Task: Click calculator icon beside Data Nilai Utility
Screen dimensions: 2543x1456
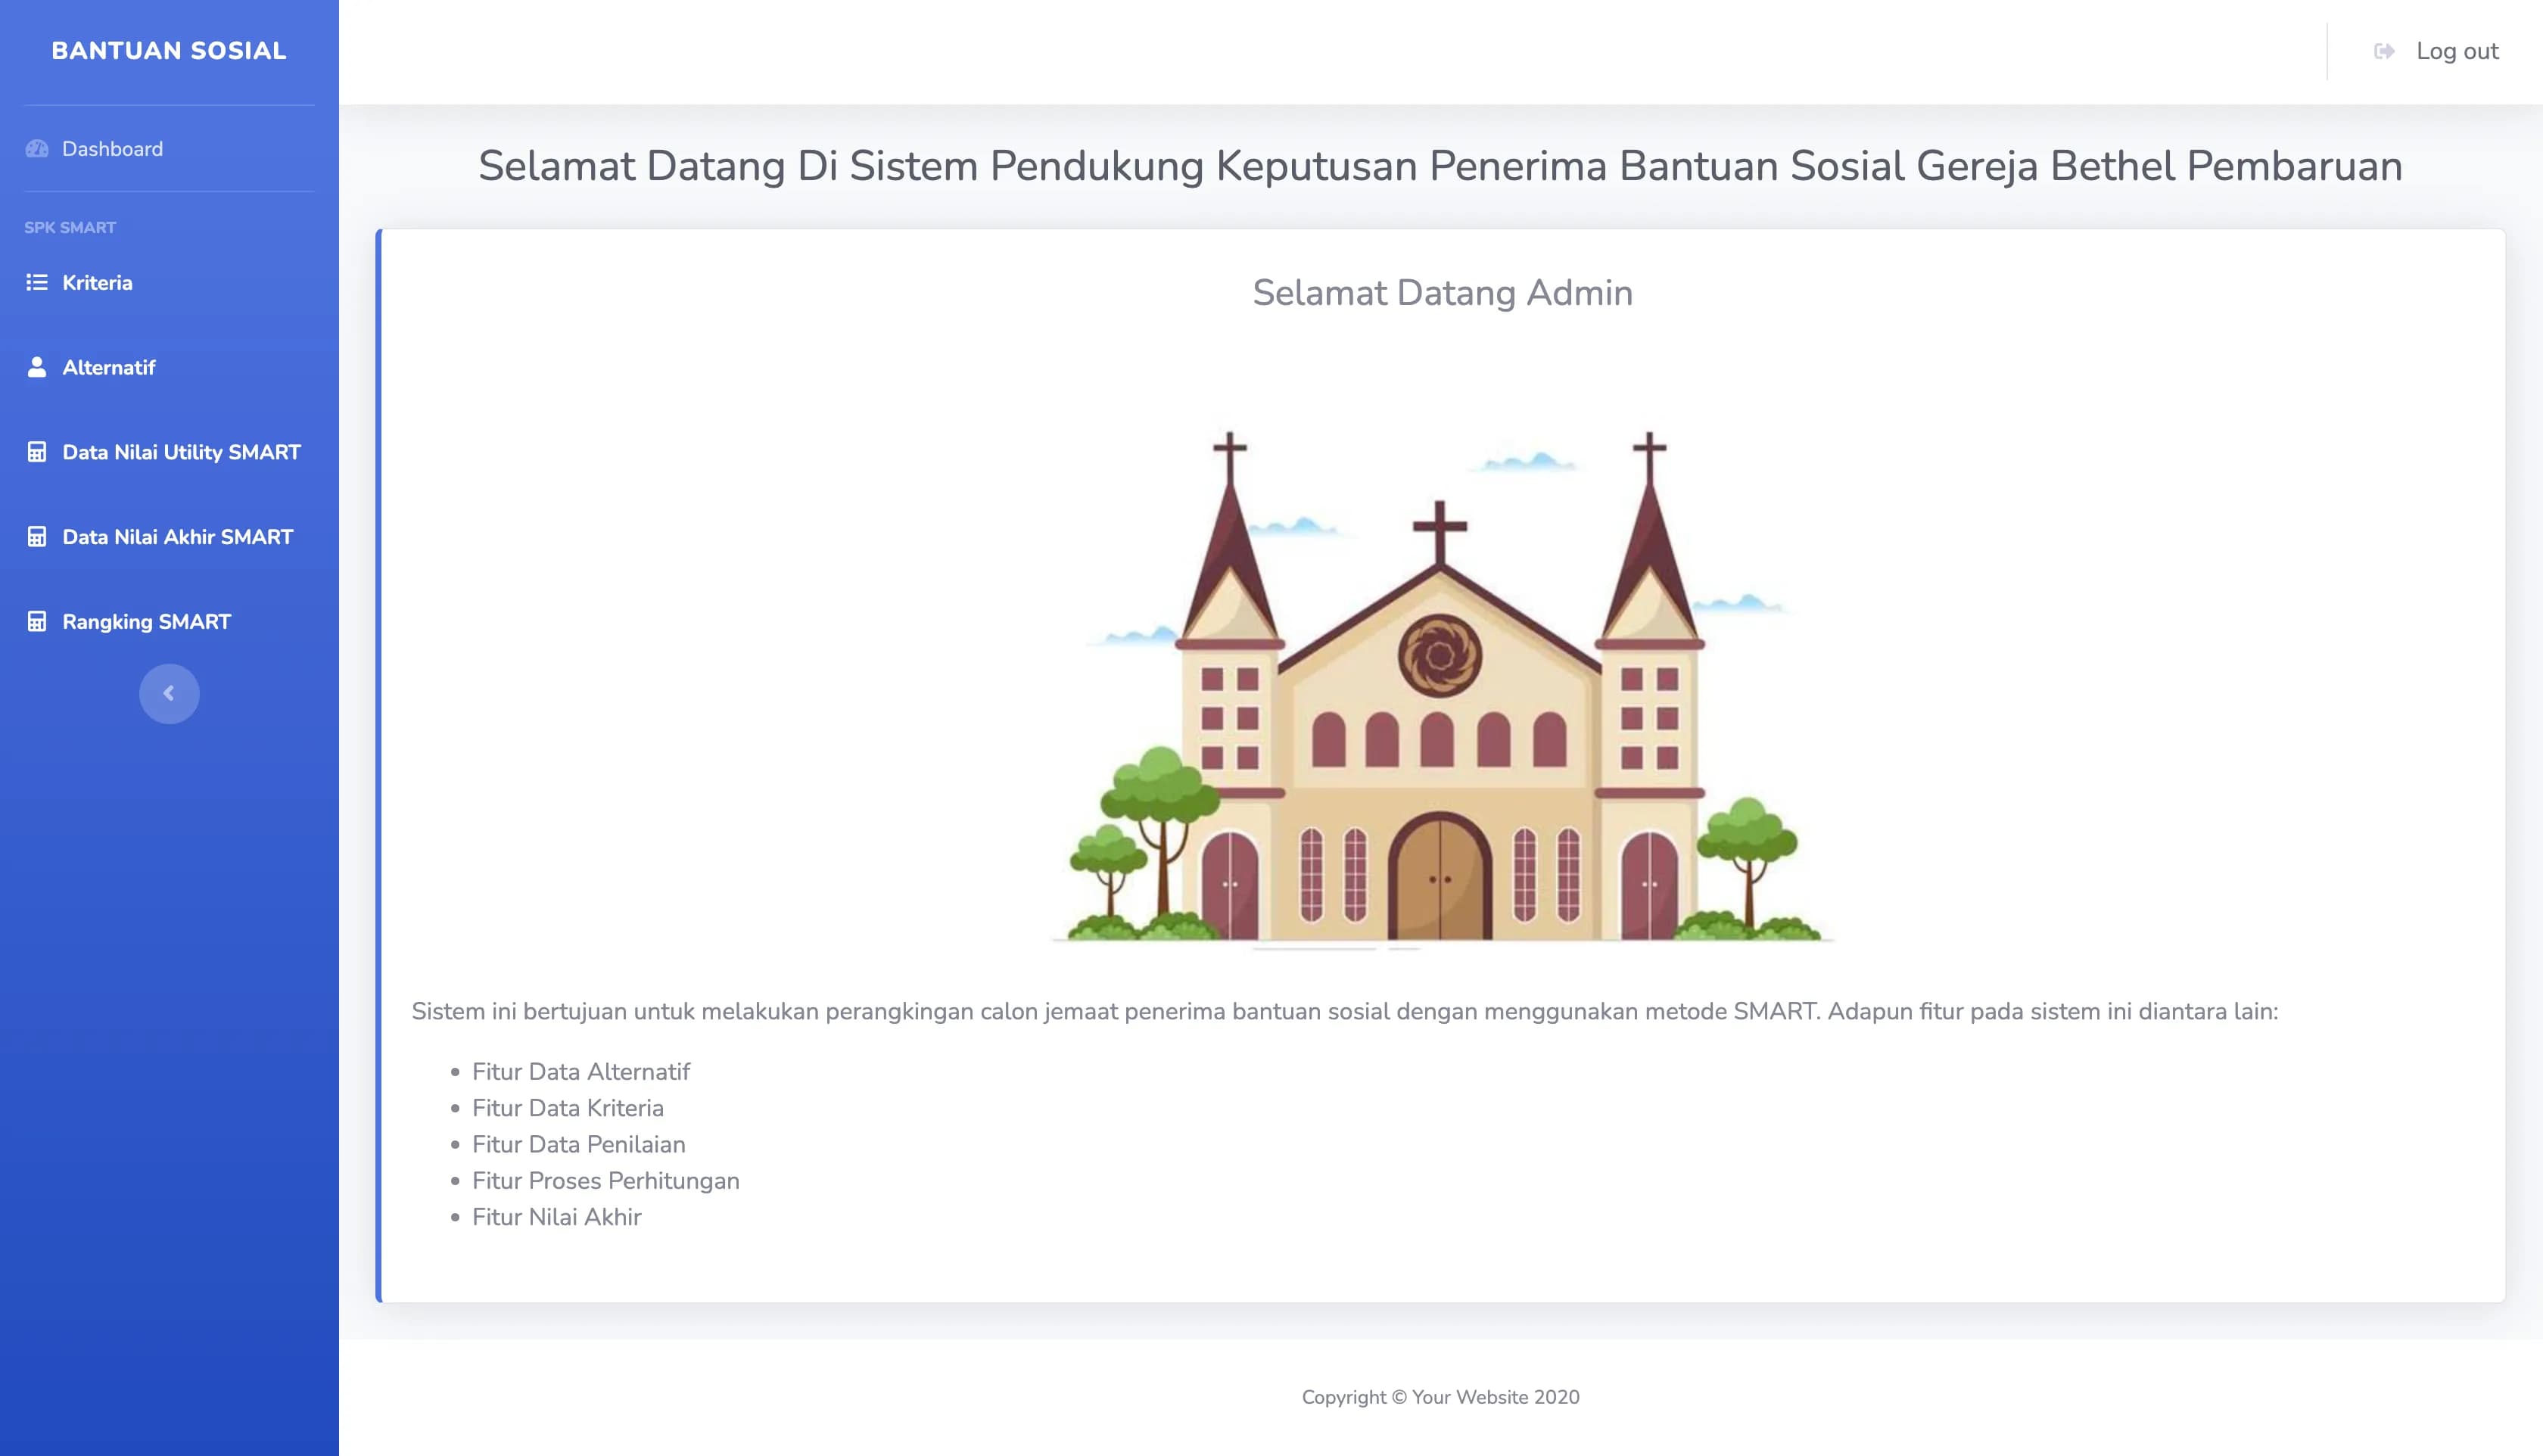Action: click(37, 452)
